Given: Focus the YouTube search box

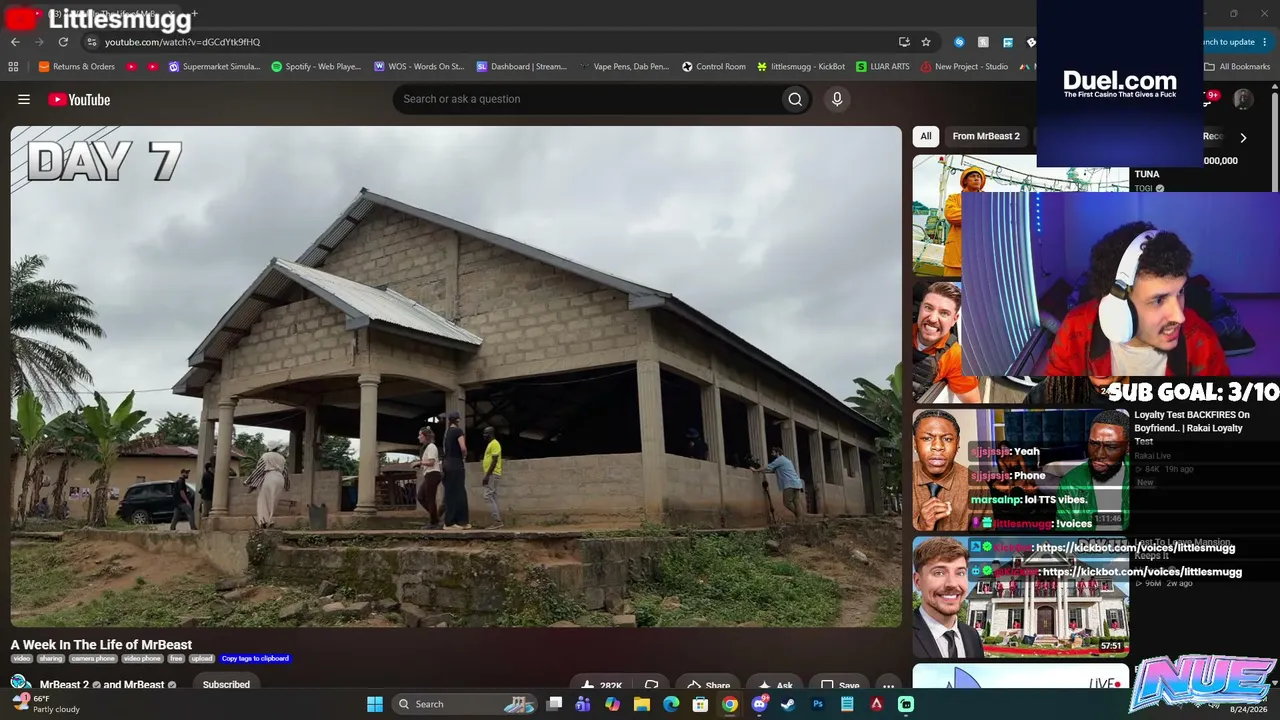Looking at the screenshot, I should point(588,99).
